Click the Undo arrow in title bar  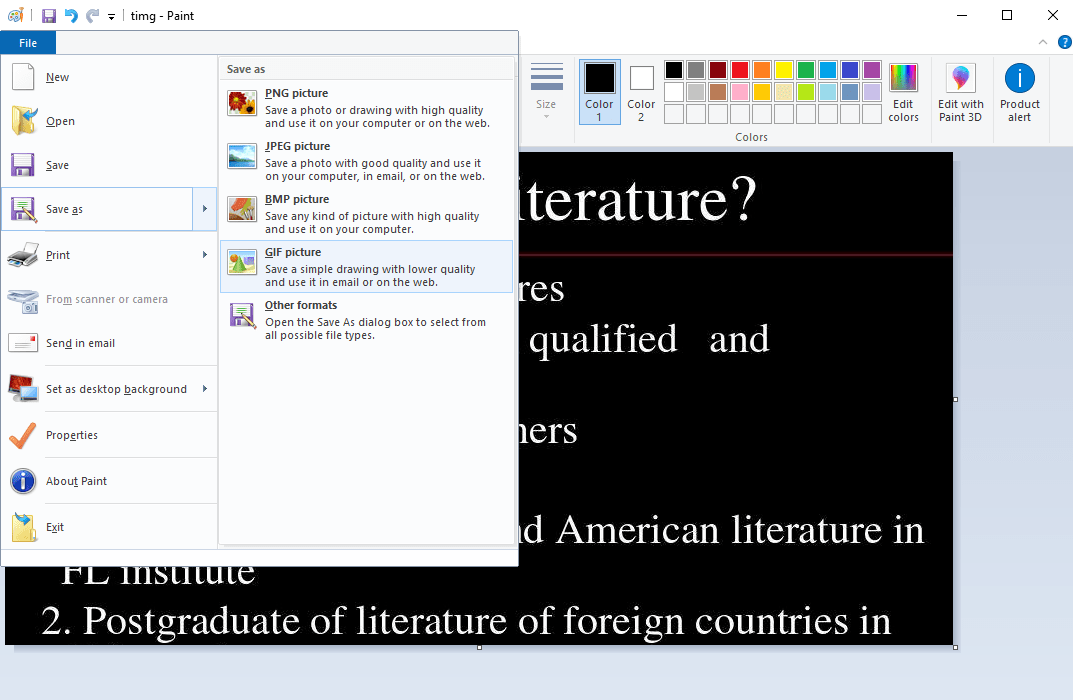click(70, 16)
